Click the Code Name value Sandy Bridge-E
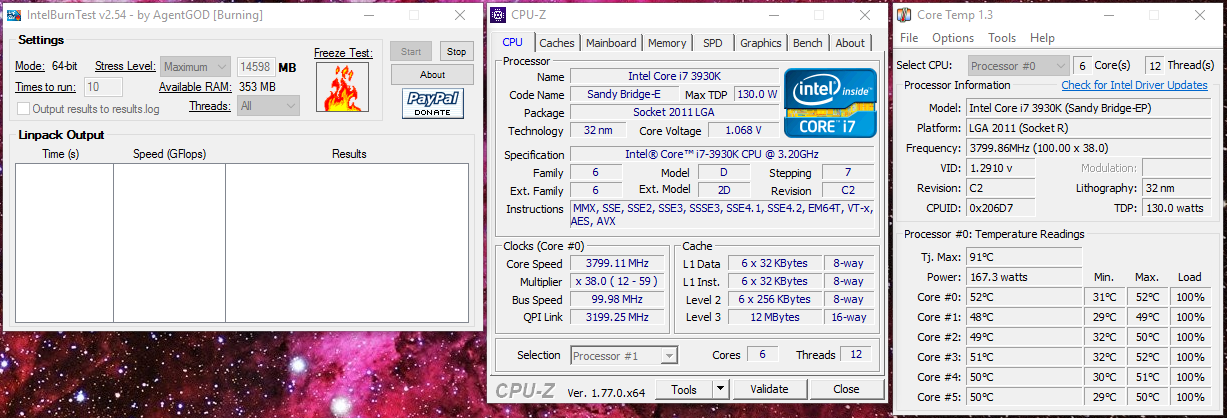This screenshot has height=418, width=1227. (623, 94)
